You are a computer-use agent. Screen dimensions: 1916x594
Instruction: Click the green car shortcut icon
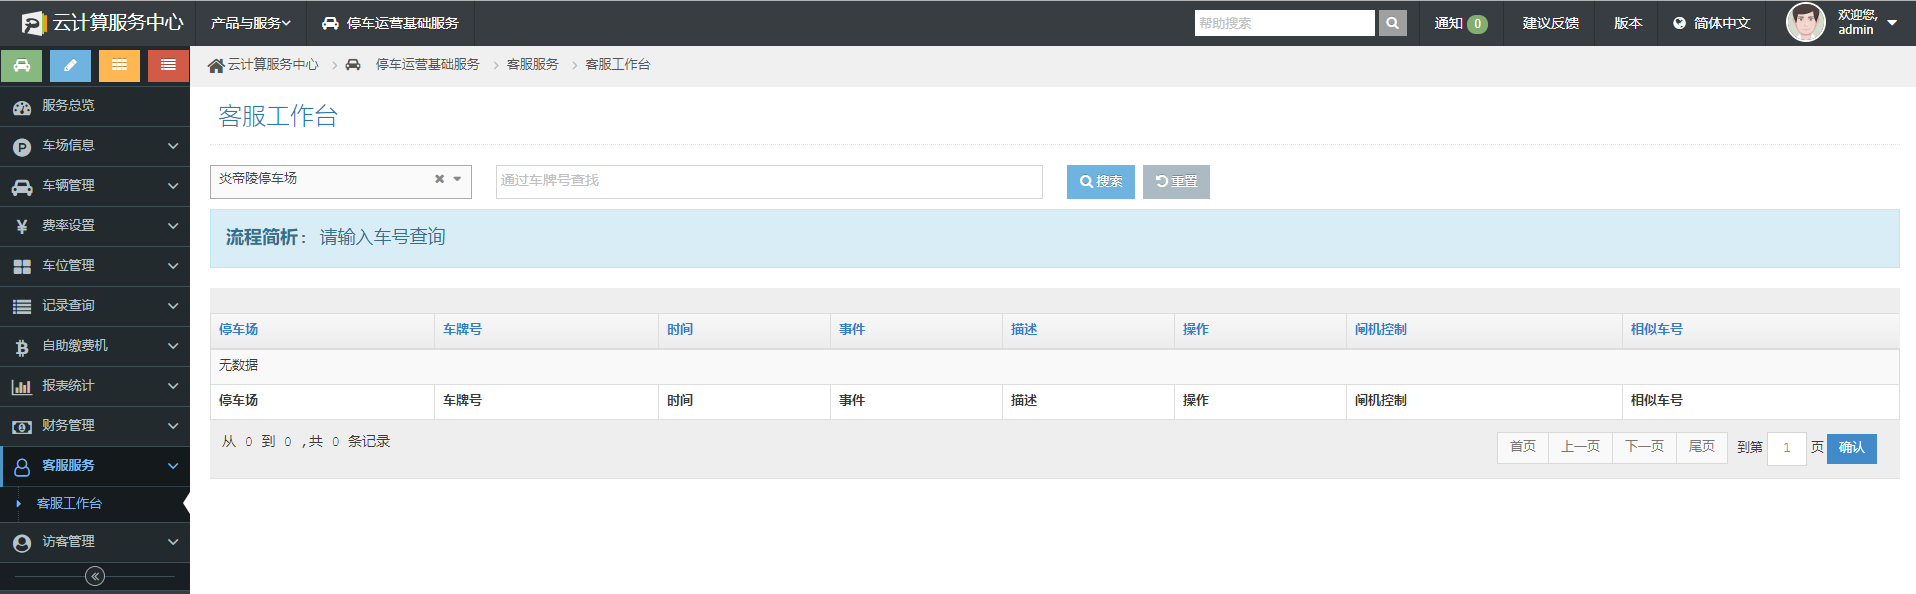(21, 65)
